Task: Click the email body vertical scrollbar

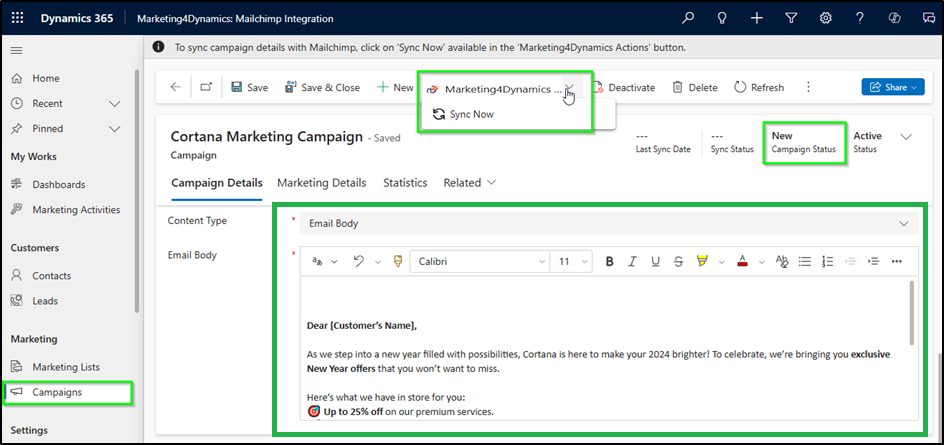Action: [x=913, y=313]
